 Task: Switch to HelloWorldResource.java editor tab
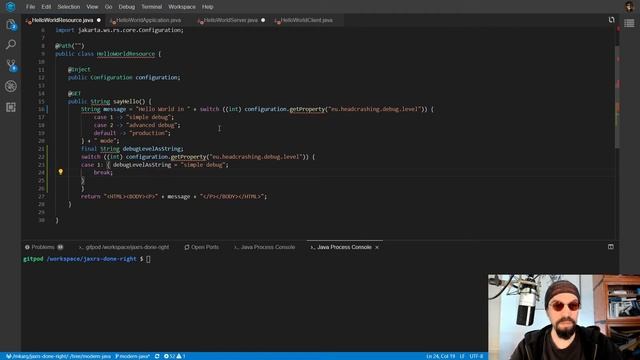pyautogui.click(x=62, y=20)
